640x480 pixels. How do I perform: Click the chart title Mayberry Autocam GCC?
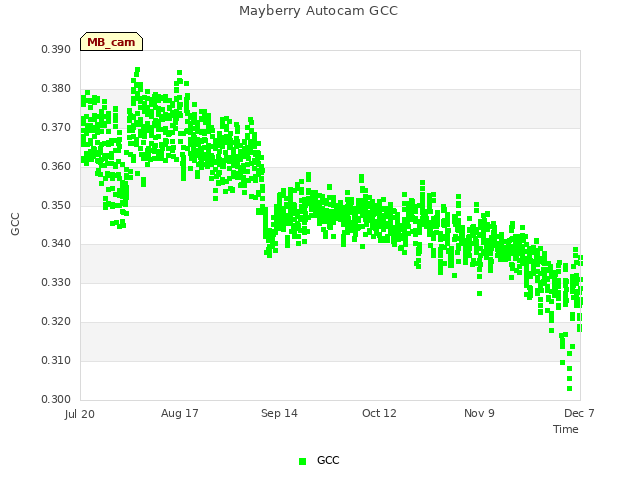(318, 11)
